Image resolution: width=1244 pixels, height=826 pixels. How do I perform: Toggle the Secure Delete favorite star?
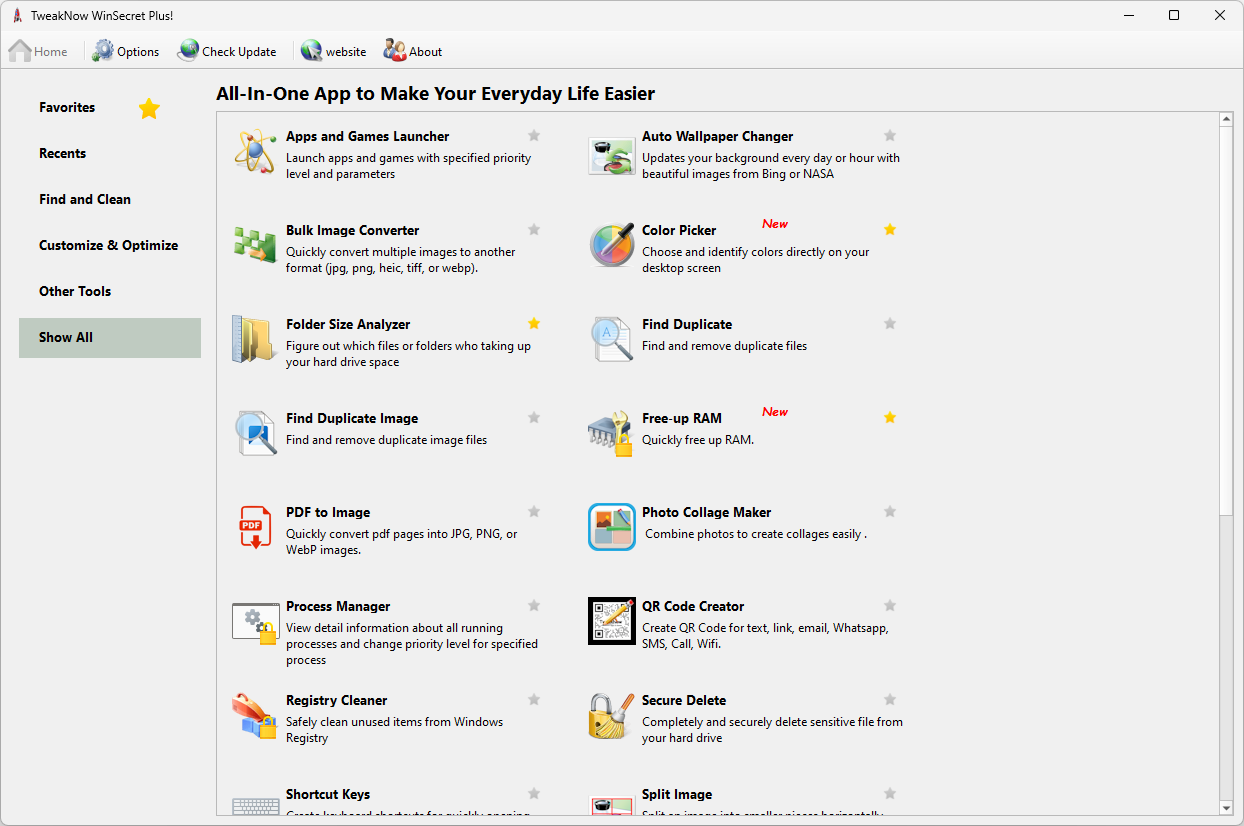tap(890, 700)
